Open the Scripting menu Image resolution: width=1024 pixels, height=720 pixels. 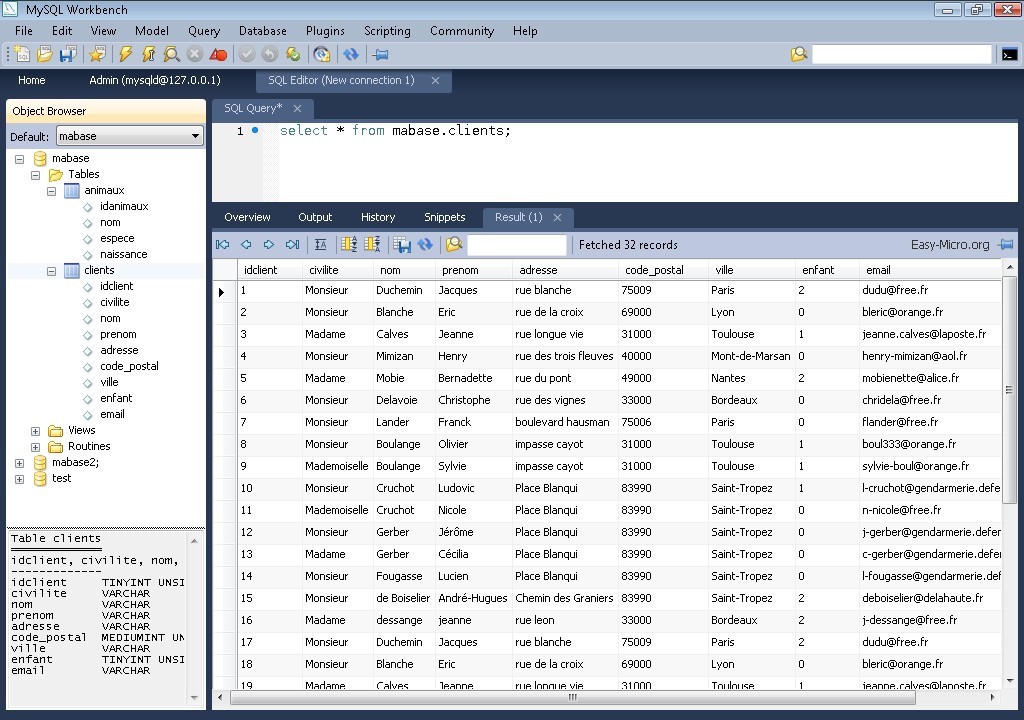(387, 31)
